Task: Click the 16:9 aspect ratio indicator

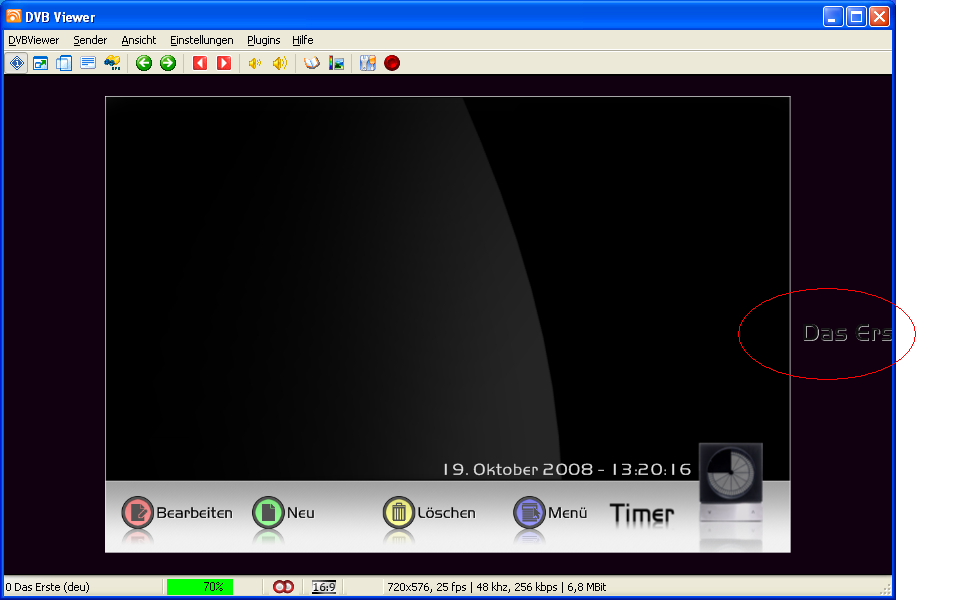Action: tap(324, 587)
